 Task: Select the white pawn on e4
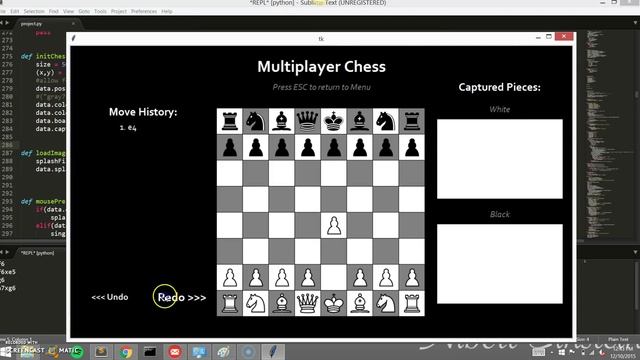334,226
